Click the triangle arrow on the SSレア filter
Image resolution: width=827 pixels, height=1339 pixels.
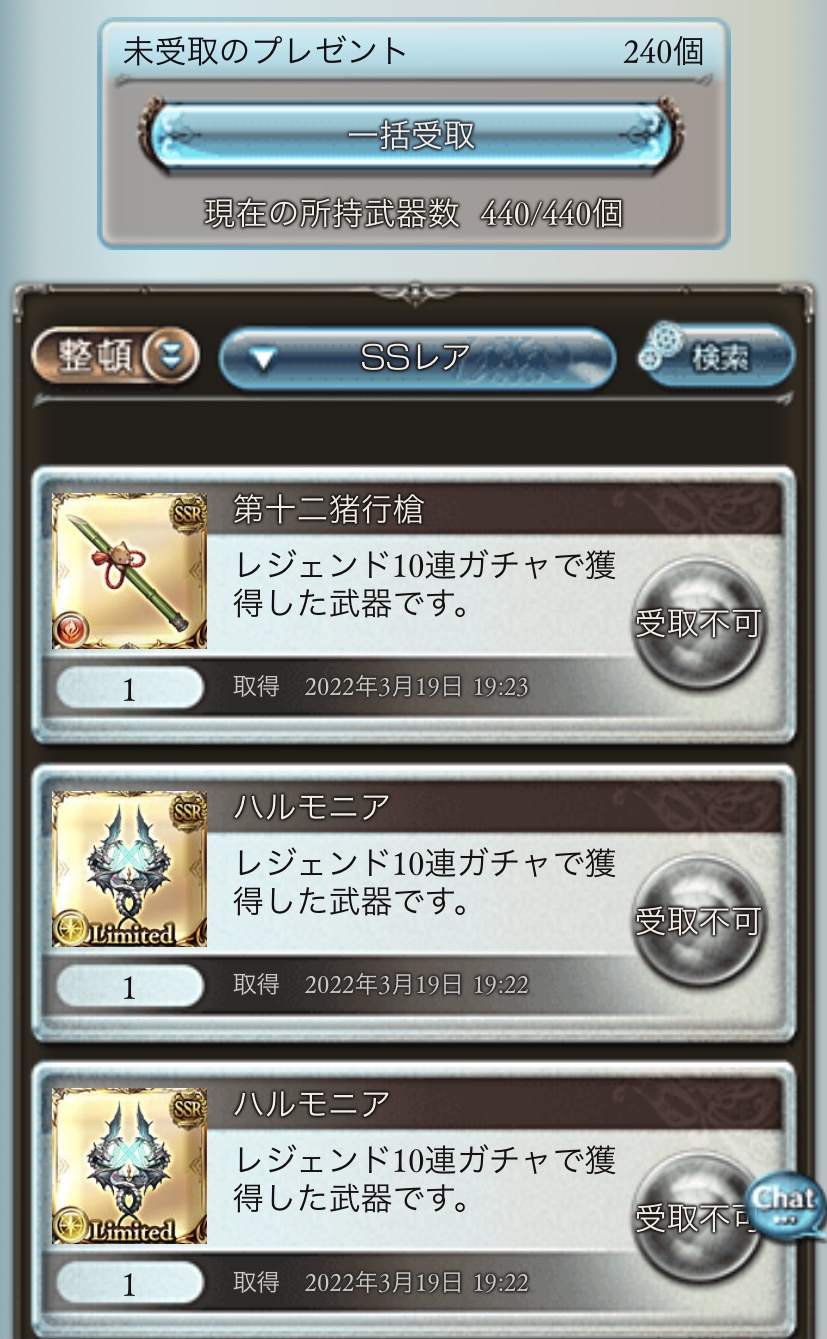click(262, 360)
